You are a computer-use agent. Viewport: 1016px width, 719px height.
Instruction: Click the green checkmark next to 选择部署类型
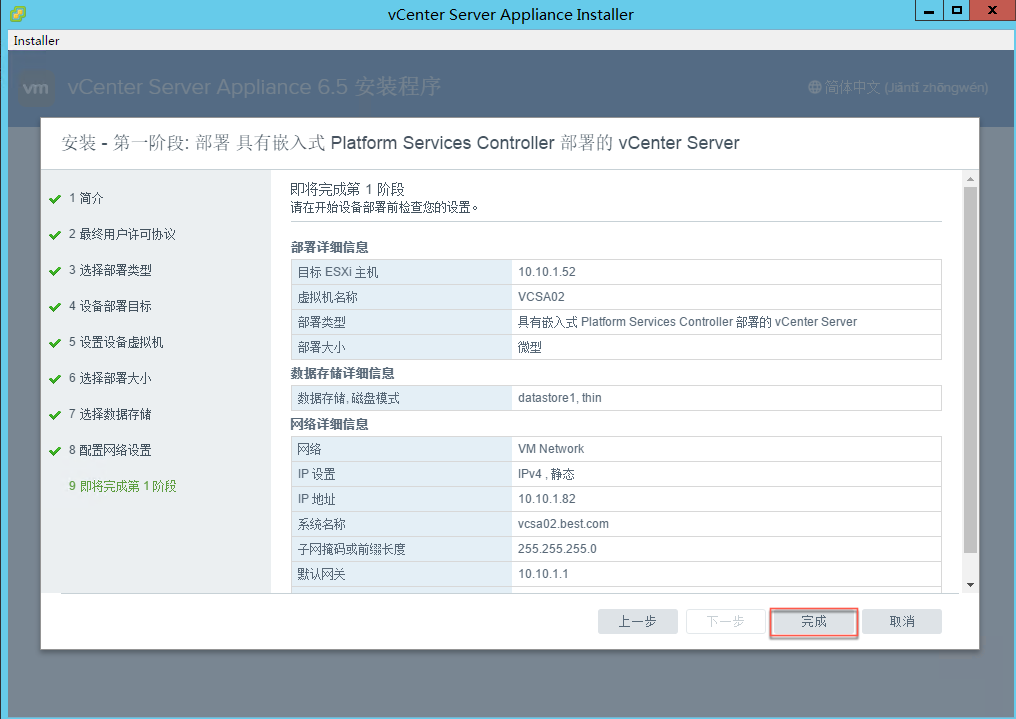(x=55, y=271)
